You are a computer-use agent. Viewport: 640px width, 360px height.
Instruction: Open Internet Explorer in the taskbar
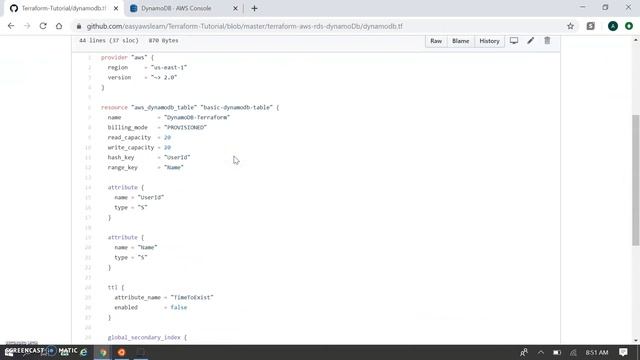(84, 352)
